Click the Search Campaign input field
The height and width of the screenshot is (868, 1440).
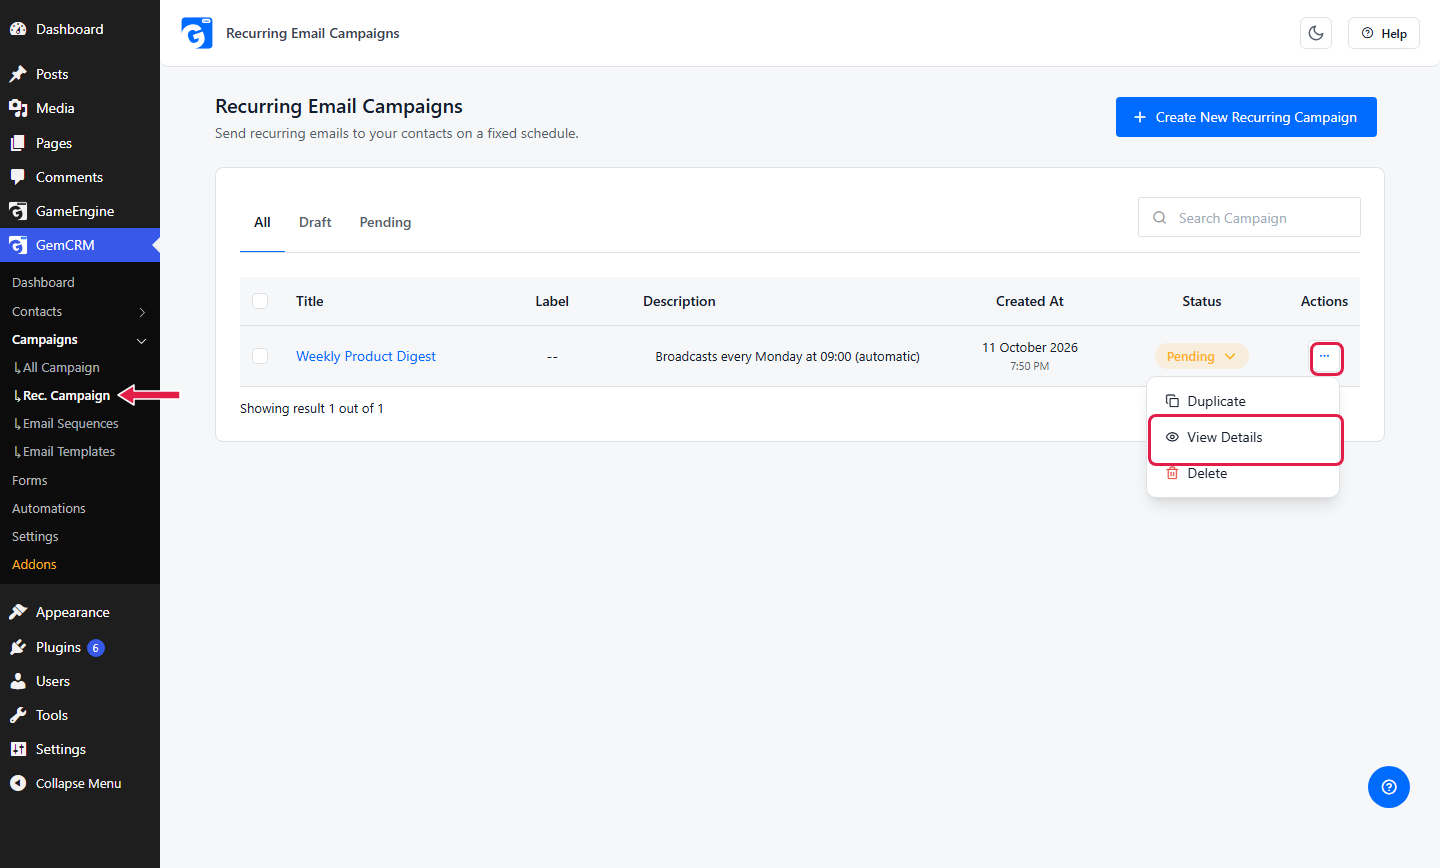[1249, 217]
